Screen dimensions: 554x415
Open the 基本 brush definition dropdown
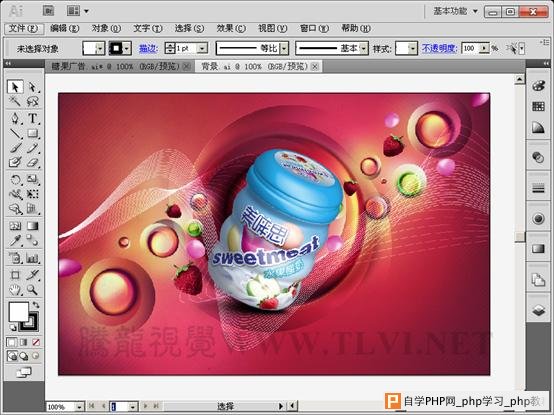pyautogui.click(x=364, y=48)
